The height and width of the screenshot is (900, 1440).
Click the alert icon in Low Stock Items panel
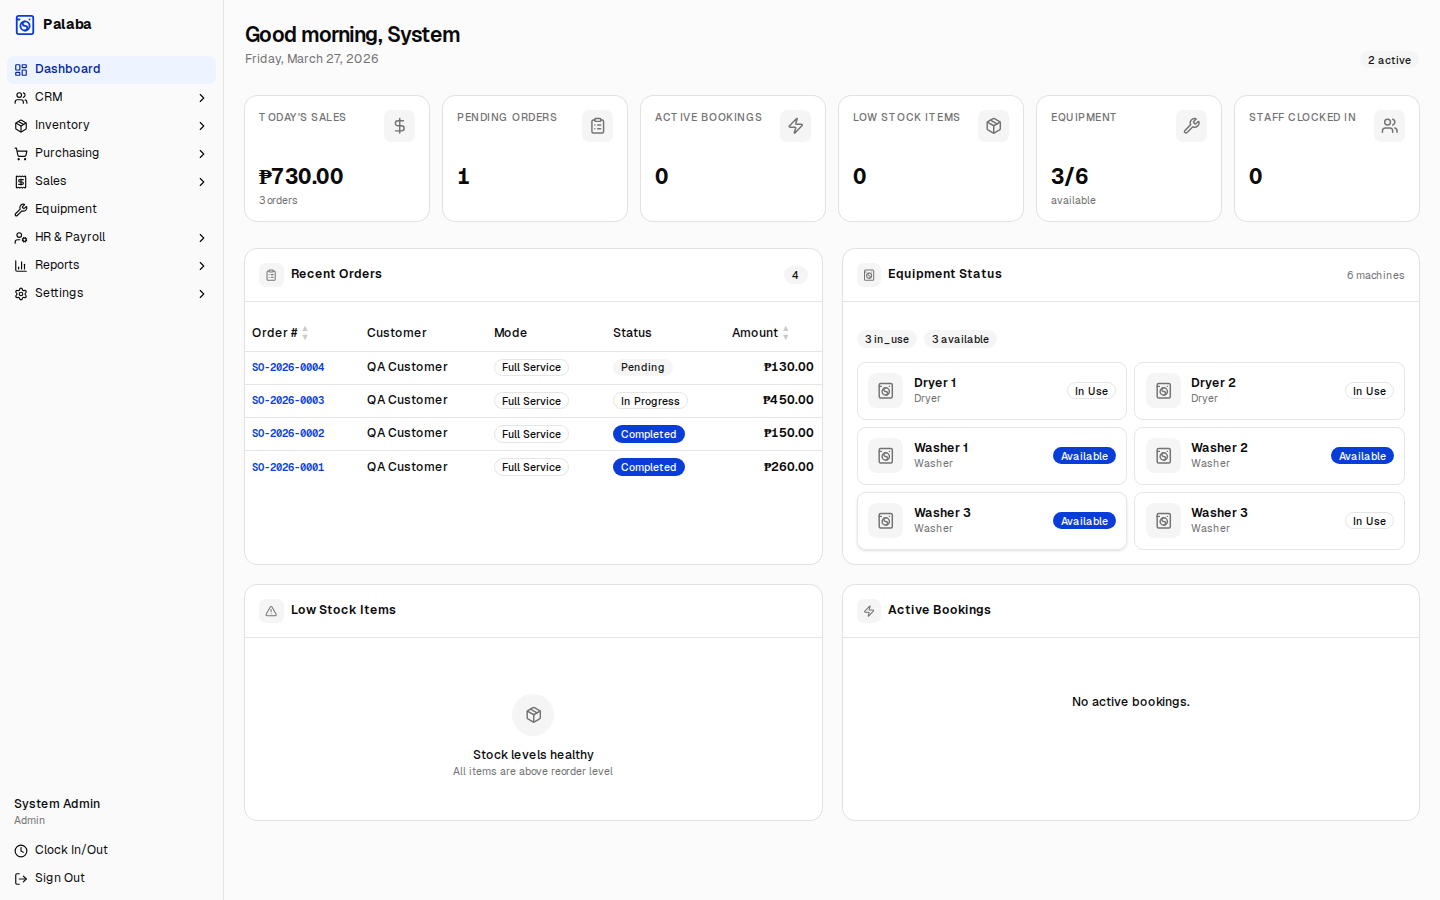click(x=270, y=610)
